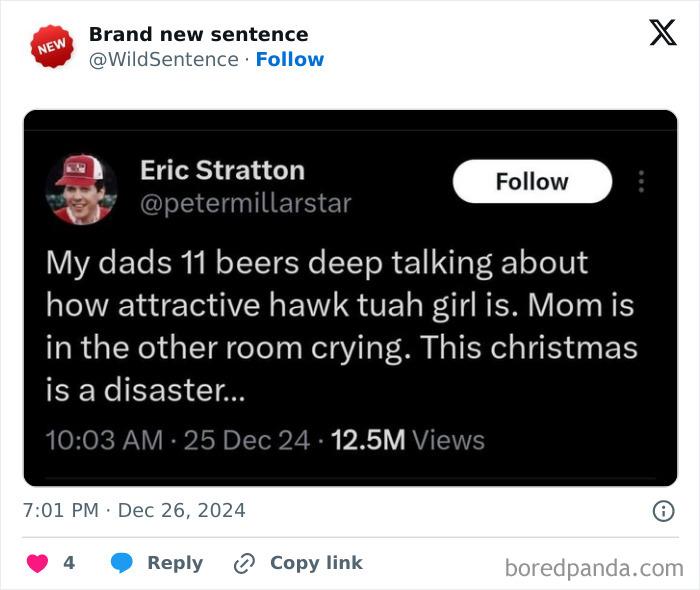View the 12.5M Views count
This screenshot has height=590, width=700.
click(x=407, y=440)
